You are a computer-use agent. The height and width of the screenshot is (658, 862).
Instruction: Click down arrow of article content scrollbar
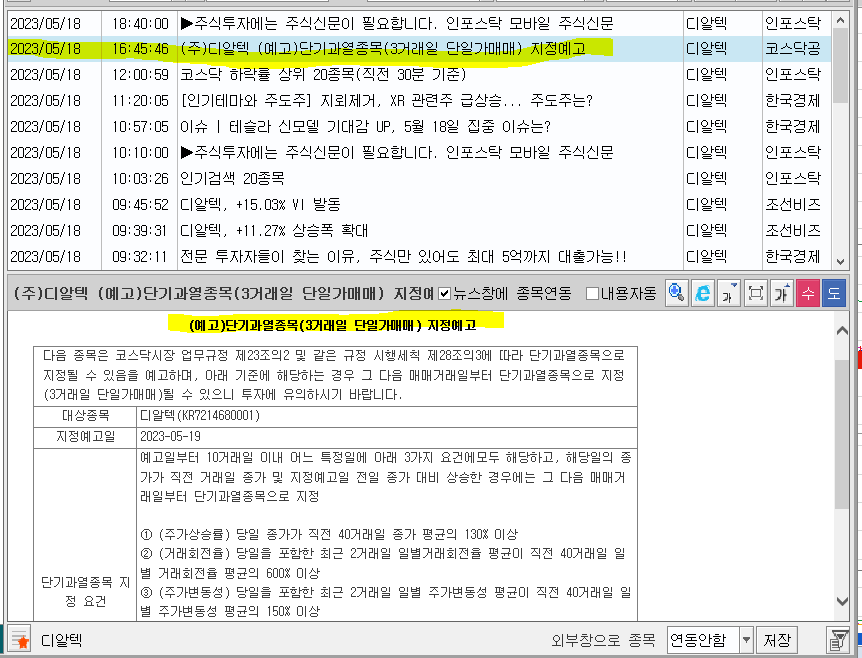[842, 601]
